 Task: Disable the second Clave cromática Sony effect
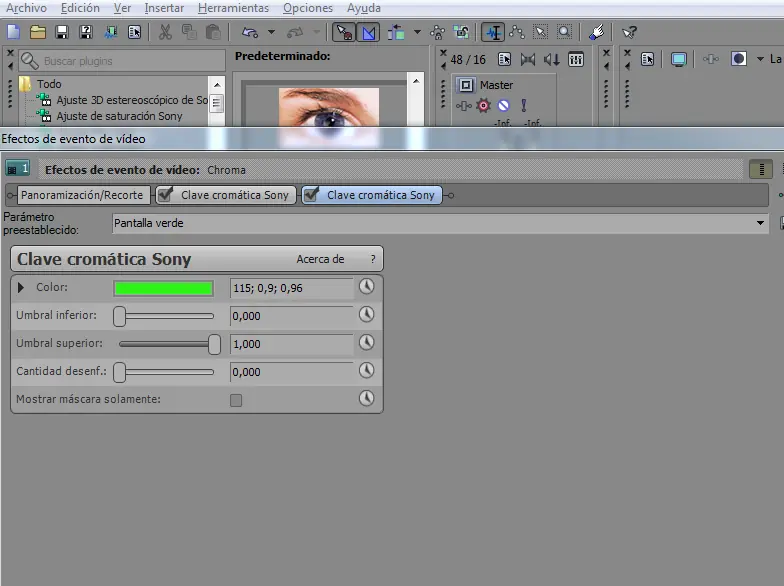[x=312, y=194]
